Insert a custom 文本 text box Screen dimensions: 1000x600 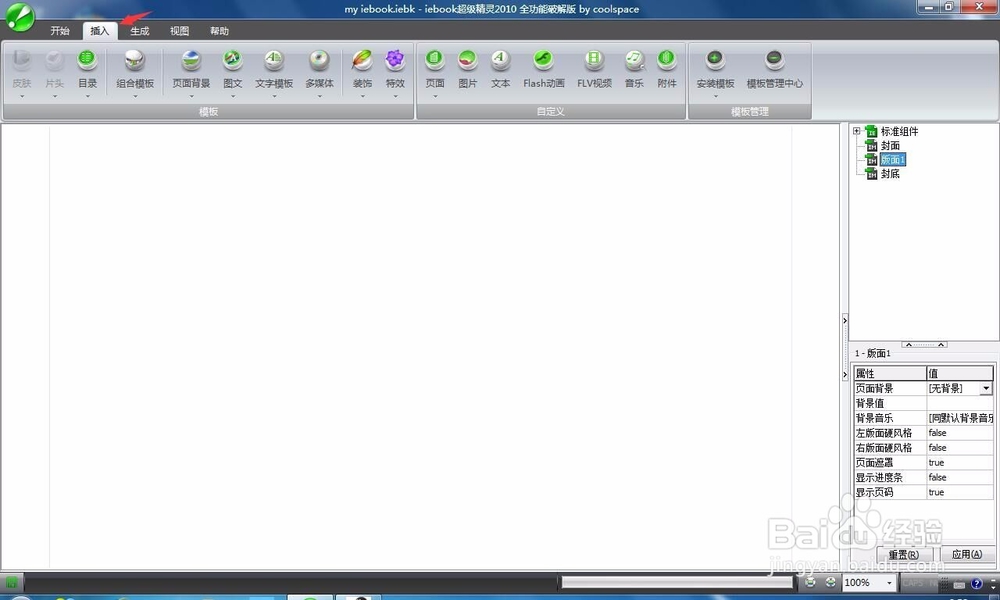(x=501, y=69)
